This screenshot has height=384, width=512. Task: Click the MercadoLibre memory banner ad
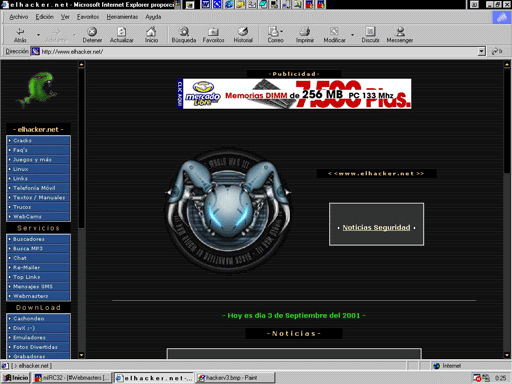point(294,94)
